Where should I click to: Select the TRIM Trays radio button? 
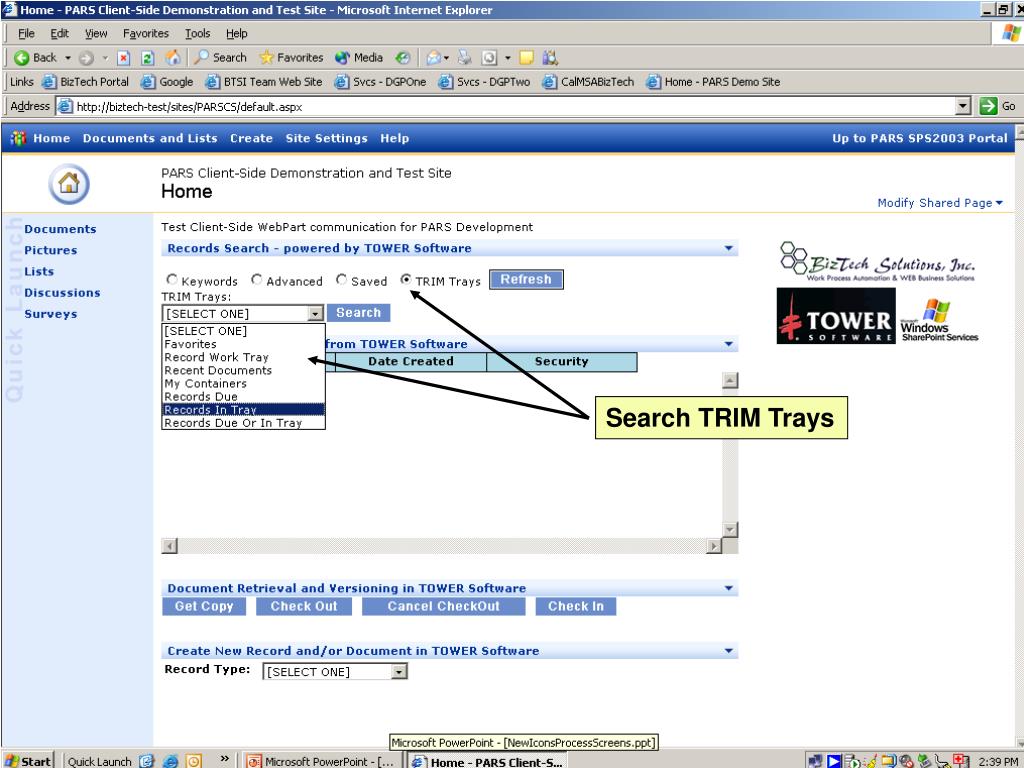point(406,280)
